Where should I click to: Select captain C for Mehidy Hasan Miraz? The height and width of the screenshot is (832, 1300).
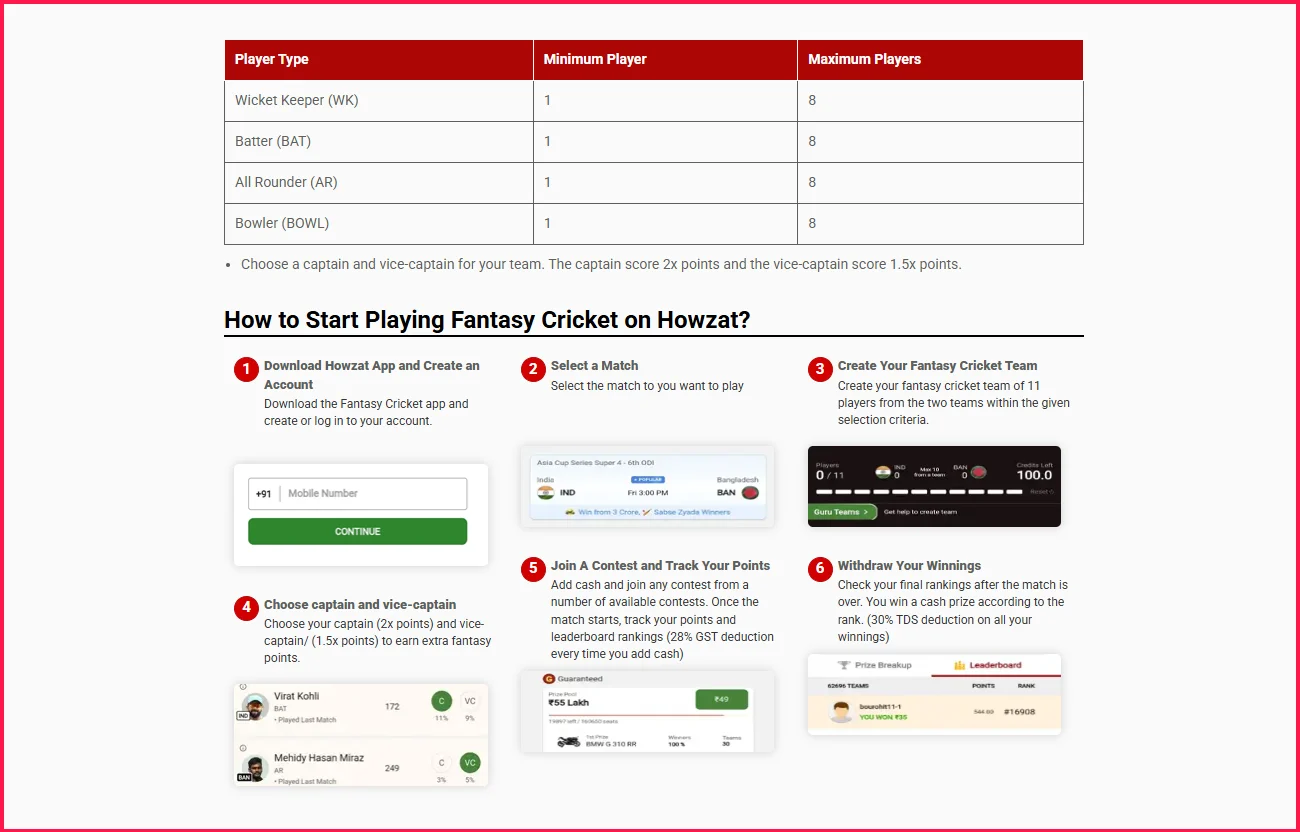click(x=441, y=763)
